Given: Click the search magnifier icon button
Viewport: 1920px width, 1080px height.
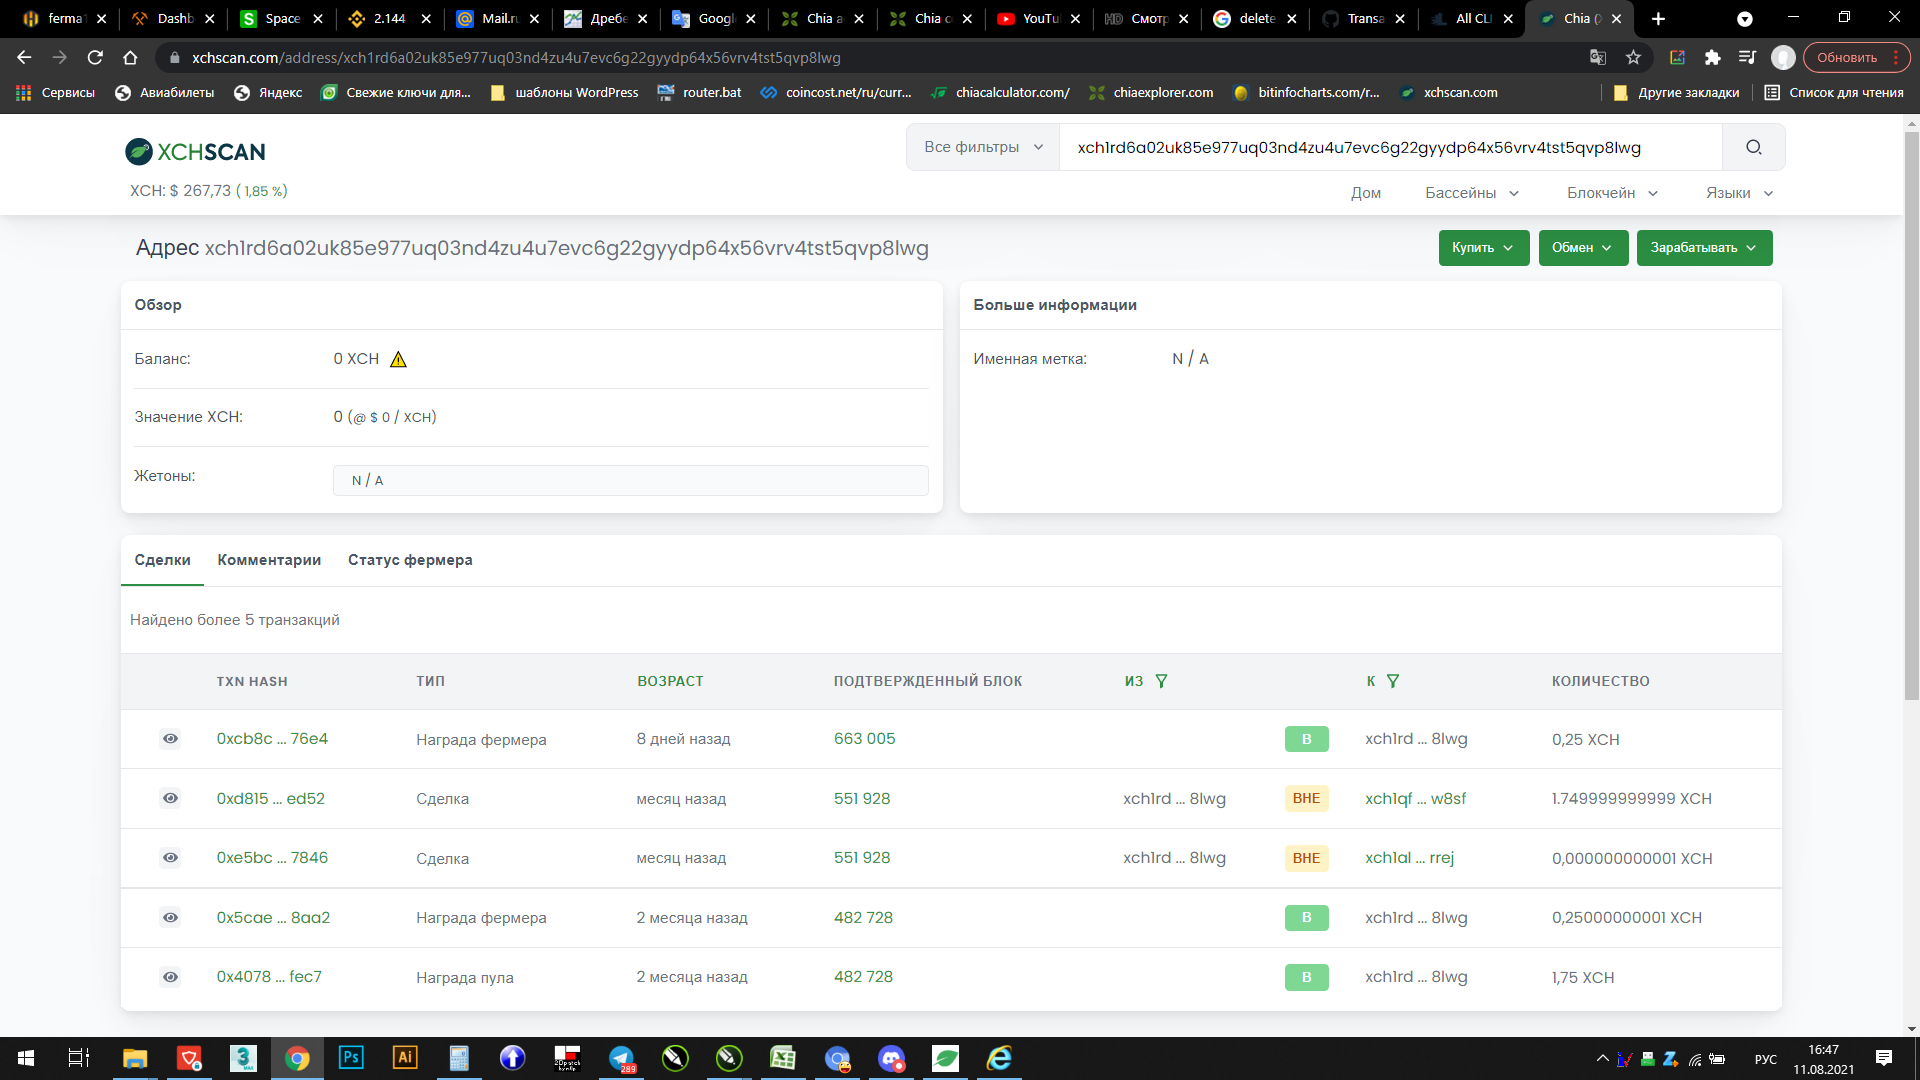Looking at the screenshot, I should [1753, 148].
